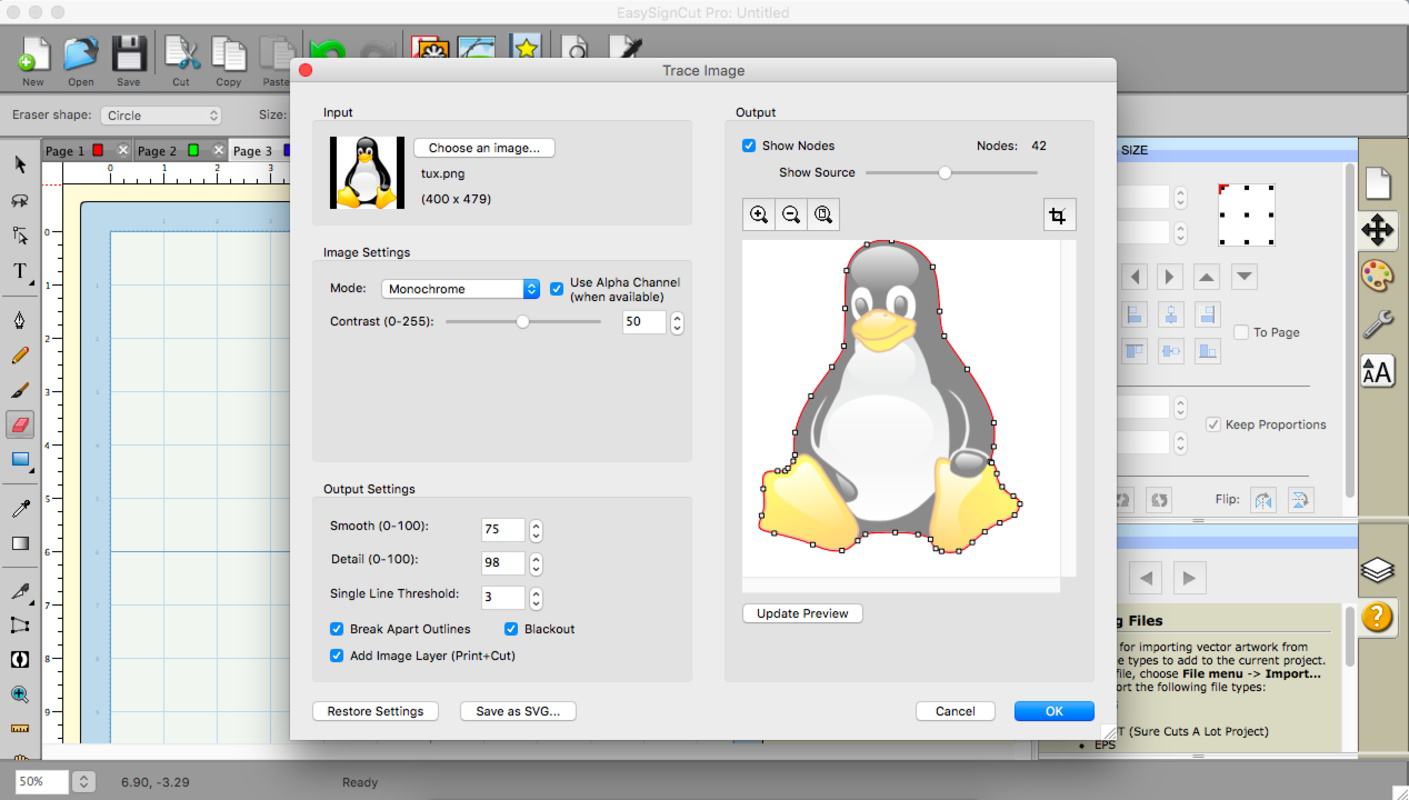Select the Brush tool

click(20, 390)
